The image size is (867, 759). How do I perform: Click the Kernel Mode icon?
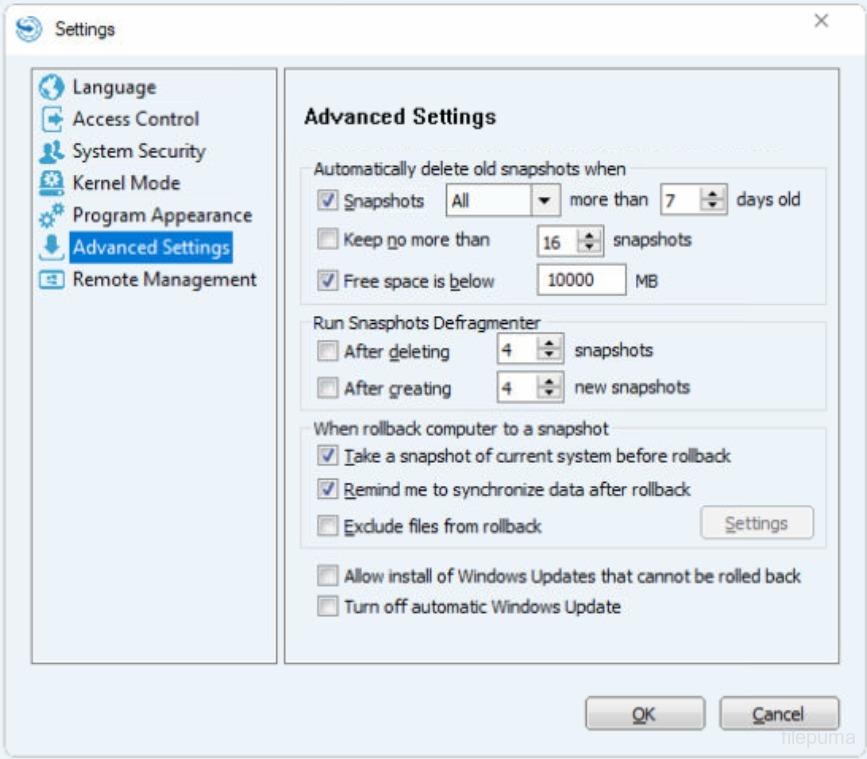[51, 184]
